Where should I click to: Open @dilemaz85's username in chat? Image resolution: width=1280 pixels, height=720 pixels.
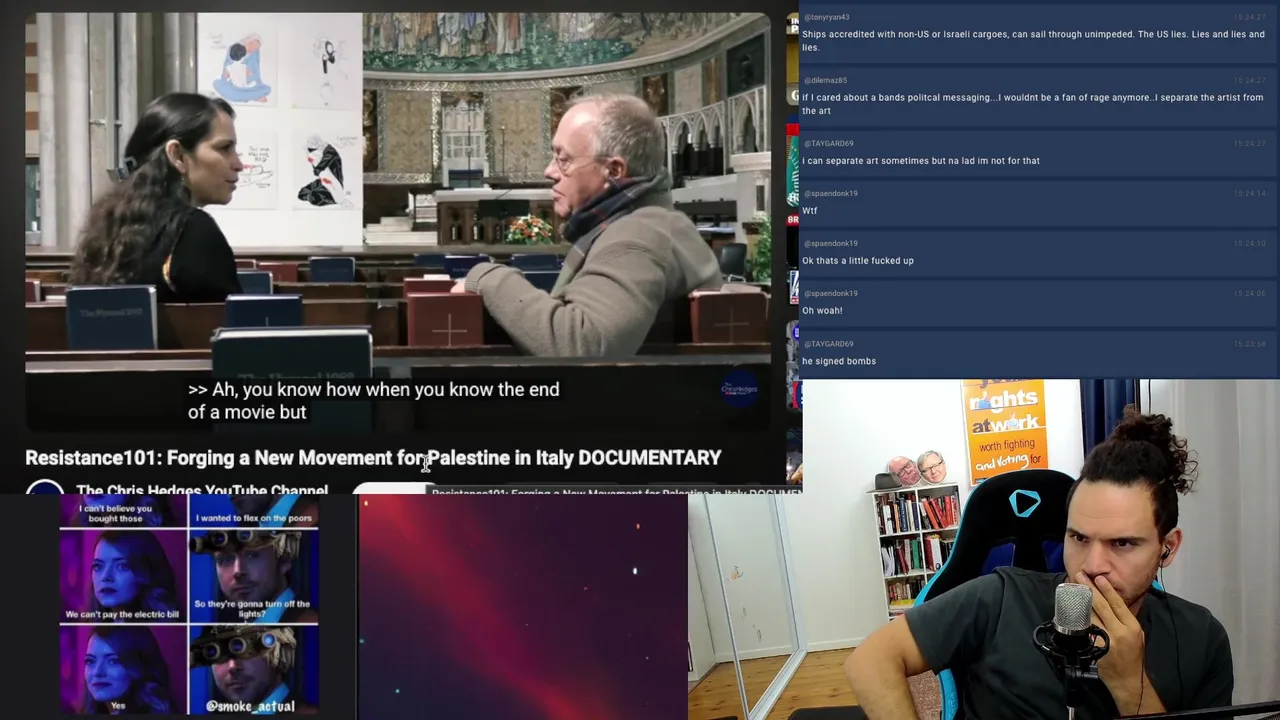[x=825, y=80]
